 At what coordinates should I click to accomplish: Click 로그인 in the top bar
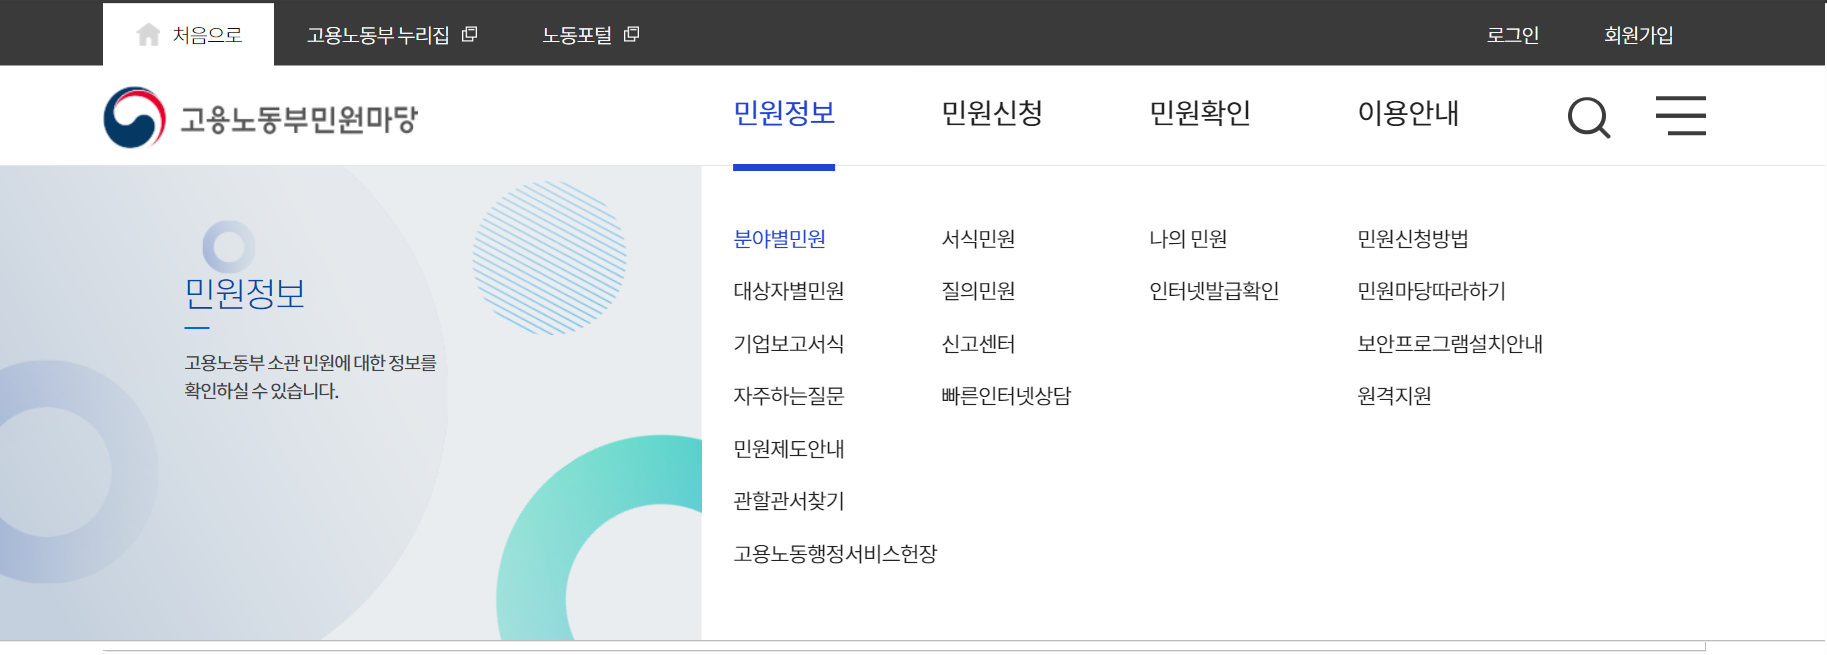point(1513,35)
